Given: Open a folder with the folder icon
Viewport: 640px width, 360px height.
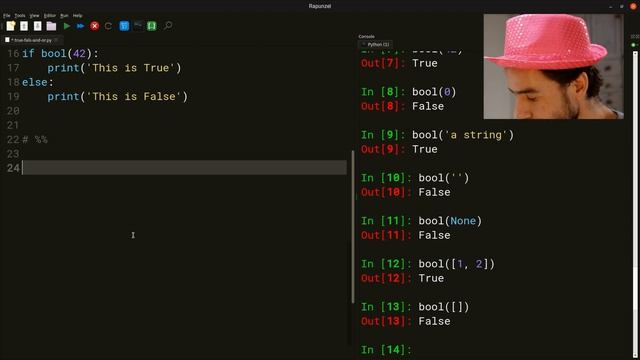Looking at the screenshot, I should tap(51, 26).
